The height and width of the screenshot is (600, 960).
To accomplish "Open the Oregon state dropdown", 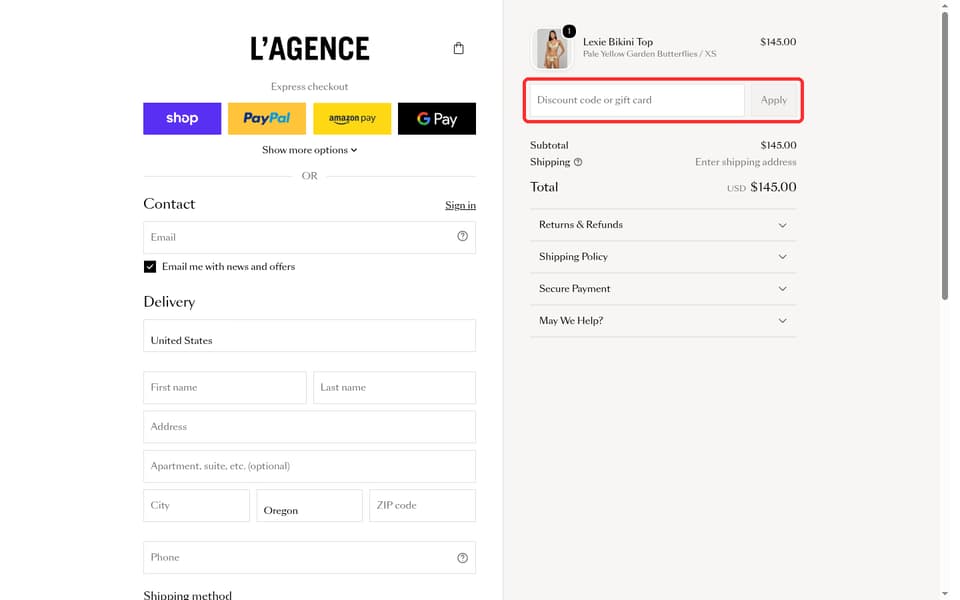I will [309, 506].
